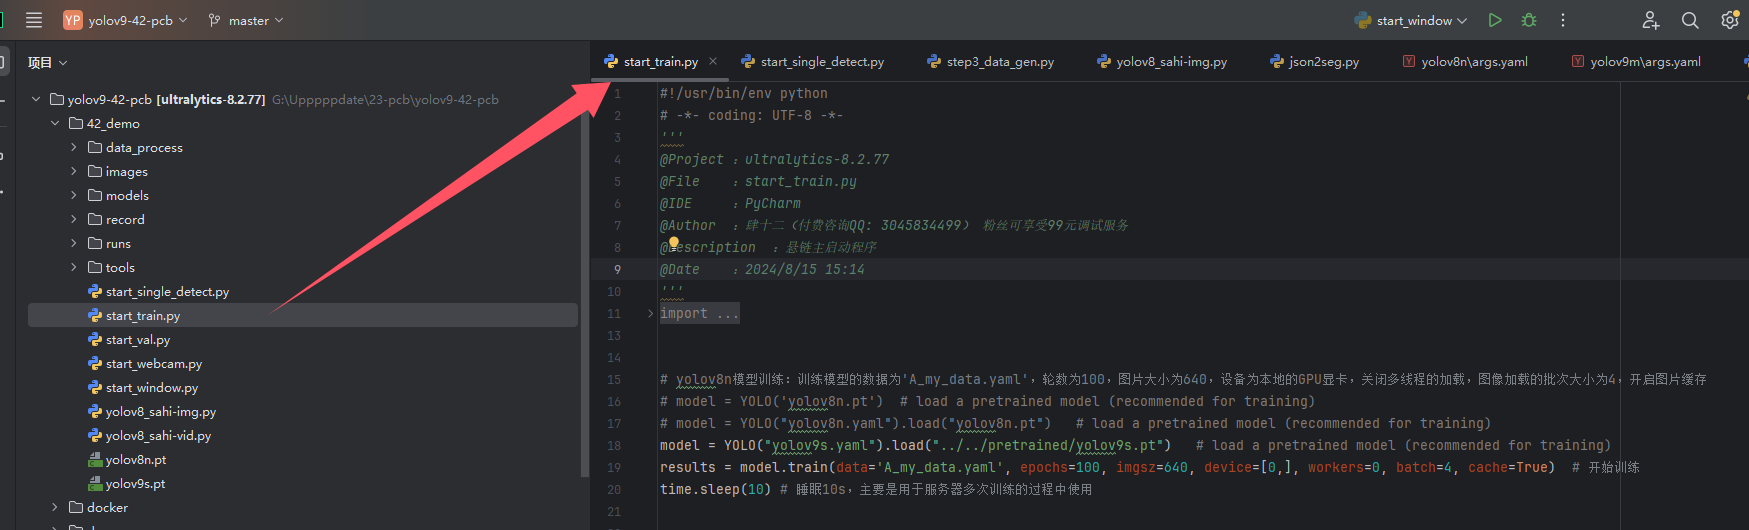
Task: Expand the runs folder
Action: tap(74, 243)
